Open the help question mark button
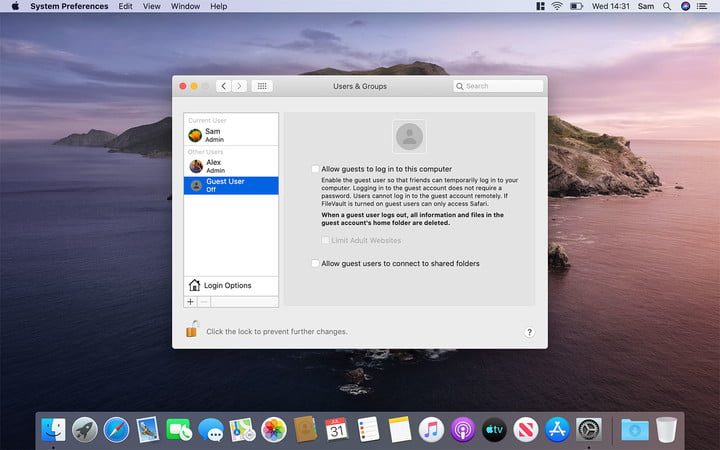Image resolution: width=720 pixels, height=450 pixels. click(529, 332)
